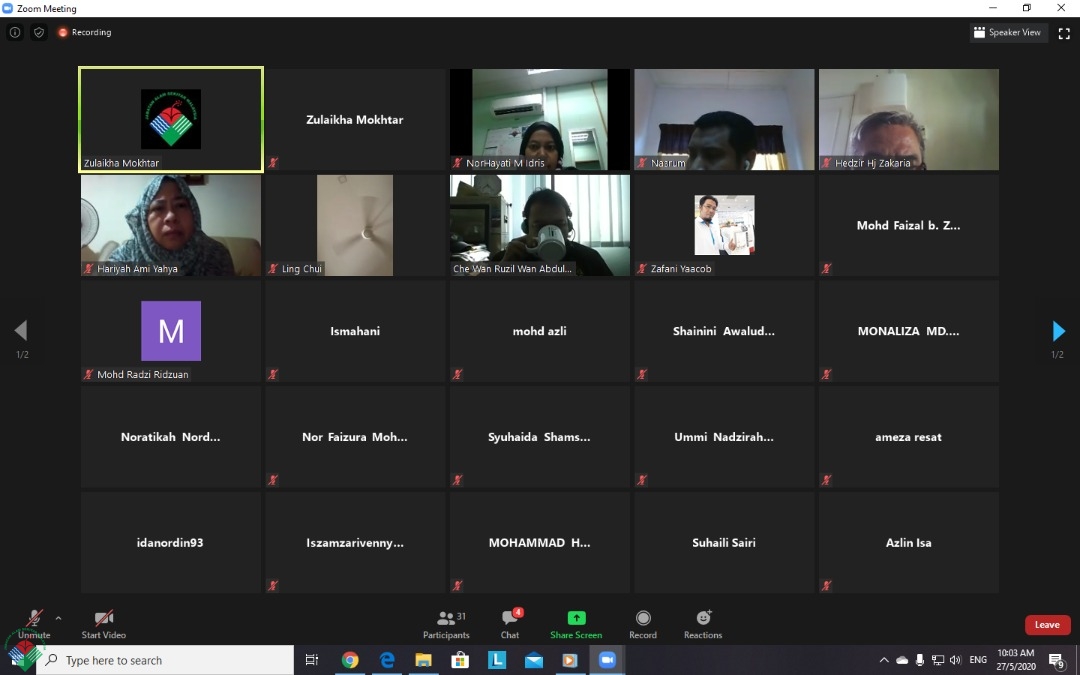Screen dimensions: 1080x675
Task: Click muted mic icon on Azlin Isa tile
Action: [x=827, y=586]
